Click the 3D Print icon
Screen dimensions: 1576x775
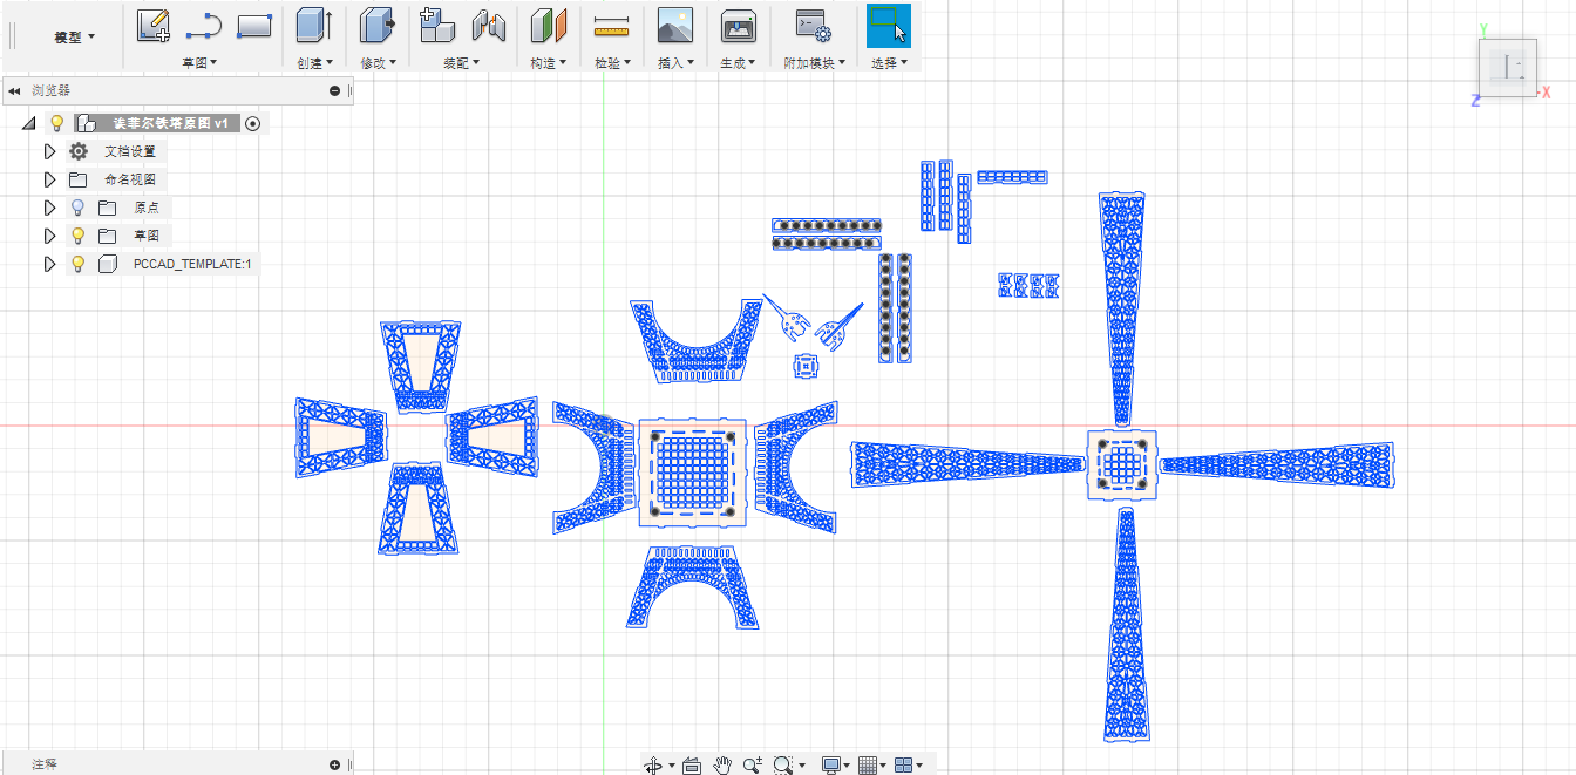tap(738, 26)
